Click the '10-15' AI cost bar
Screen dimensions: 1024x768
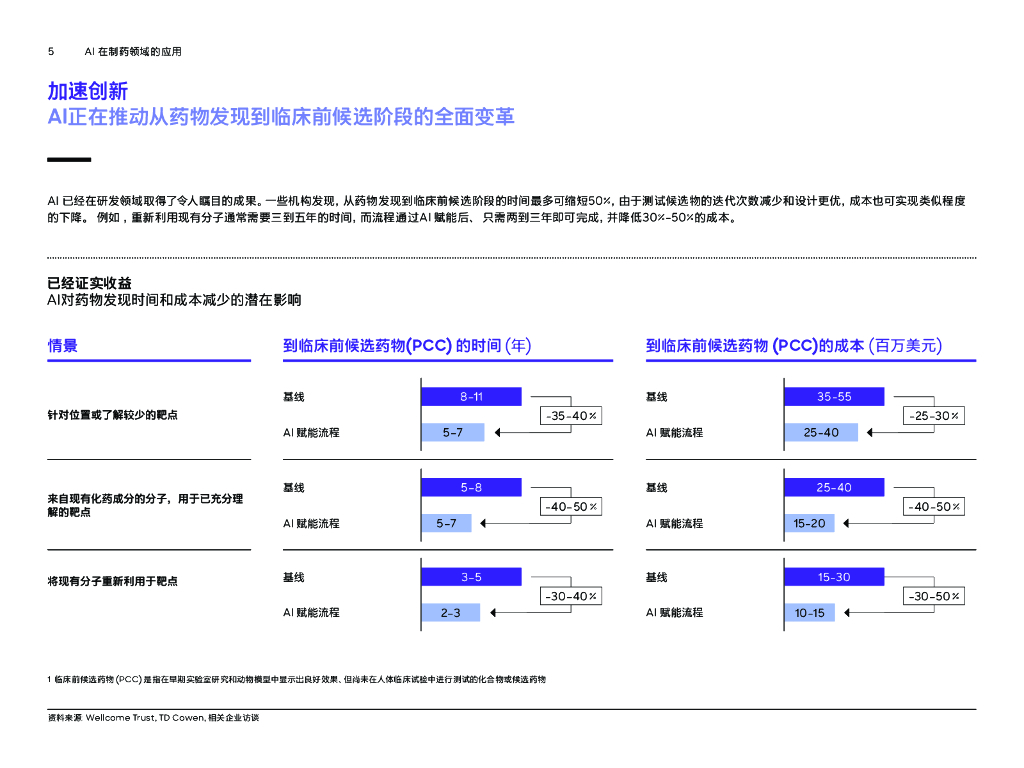(810, 613)
